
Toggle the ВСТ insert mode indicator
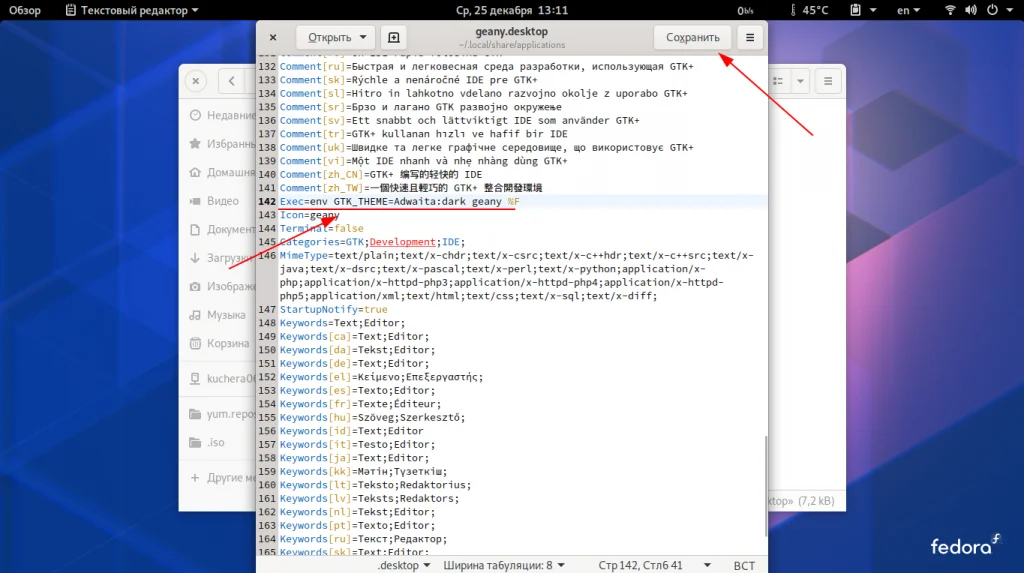[x=744, y=566]
